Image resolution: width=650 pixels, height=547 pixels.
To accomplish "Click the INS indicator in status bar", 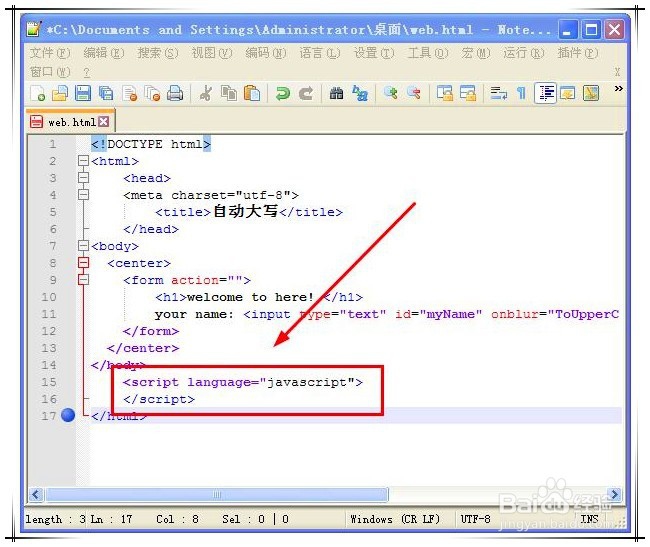I will [589, 519].
